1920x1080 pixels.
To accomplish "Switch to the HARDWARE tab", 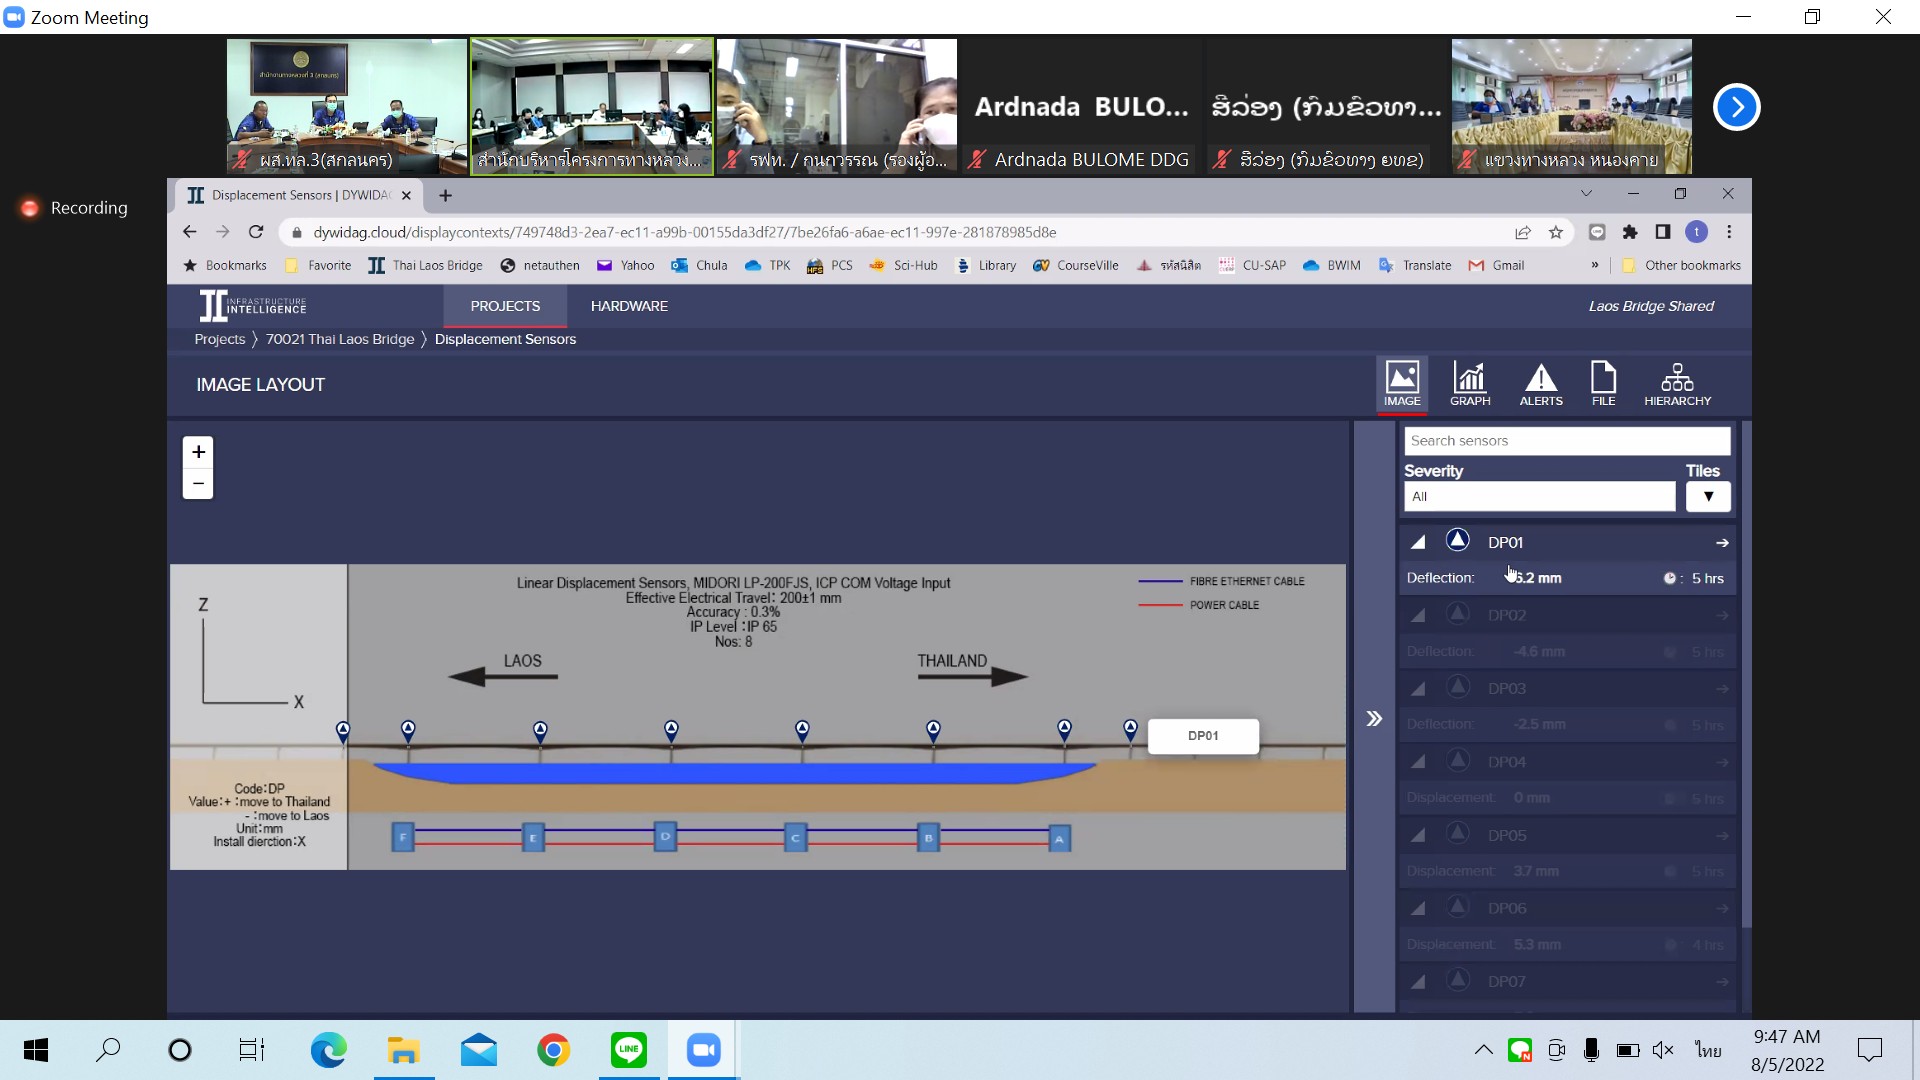I will (x=629, y=306).
